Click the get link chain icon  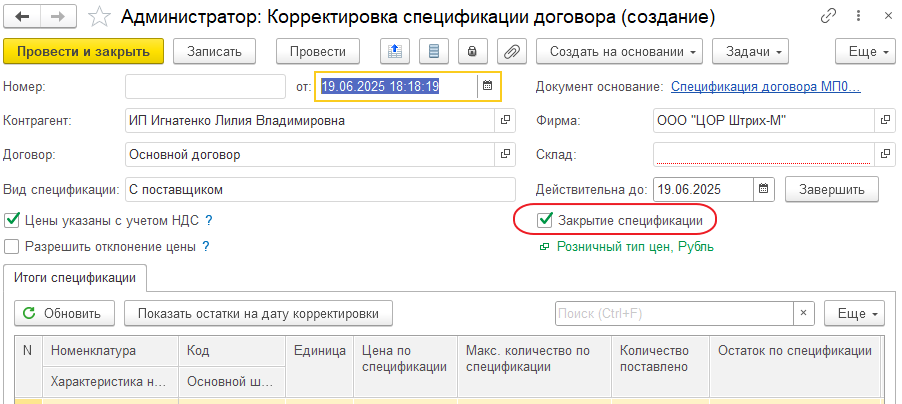[829, 18]
